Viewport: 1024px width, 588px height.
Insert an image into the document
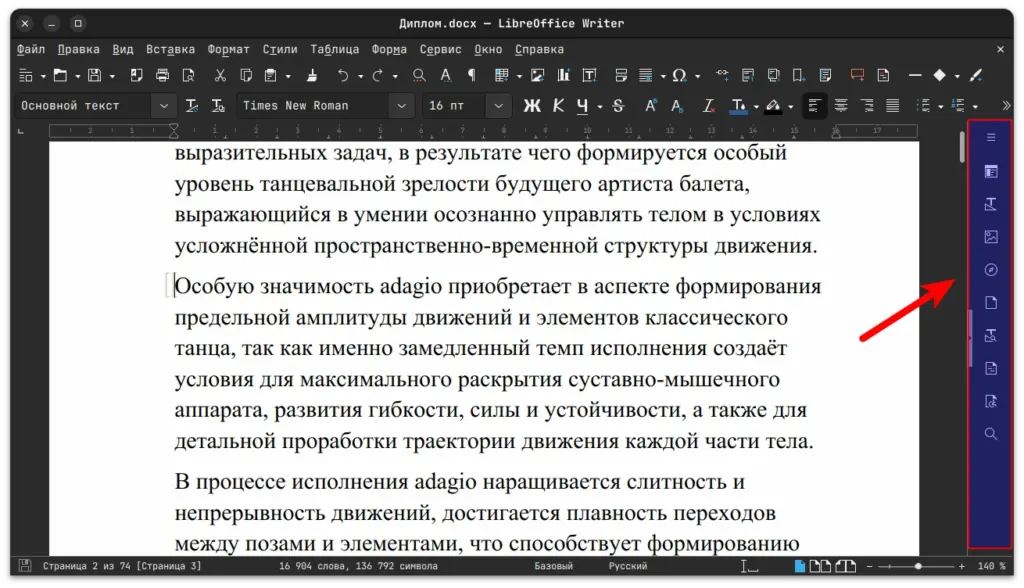[536, 75]
